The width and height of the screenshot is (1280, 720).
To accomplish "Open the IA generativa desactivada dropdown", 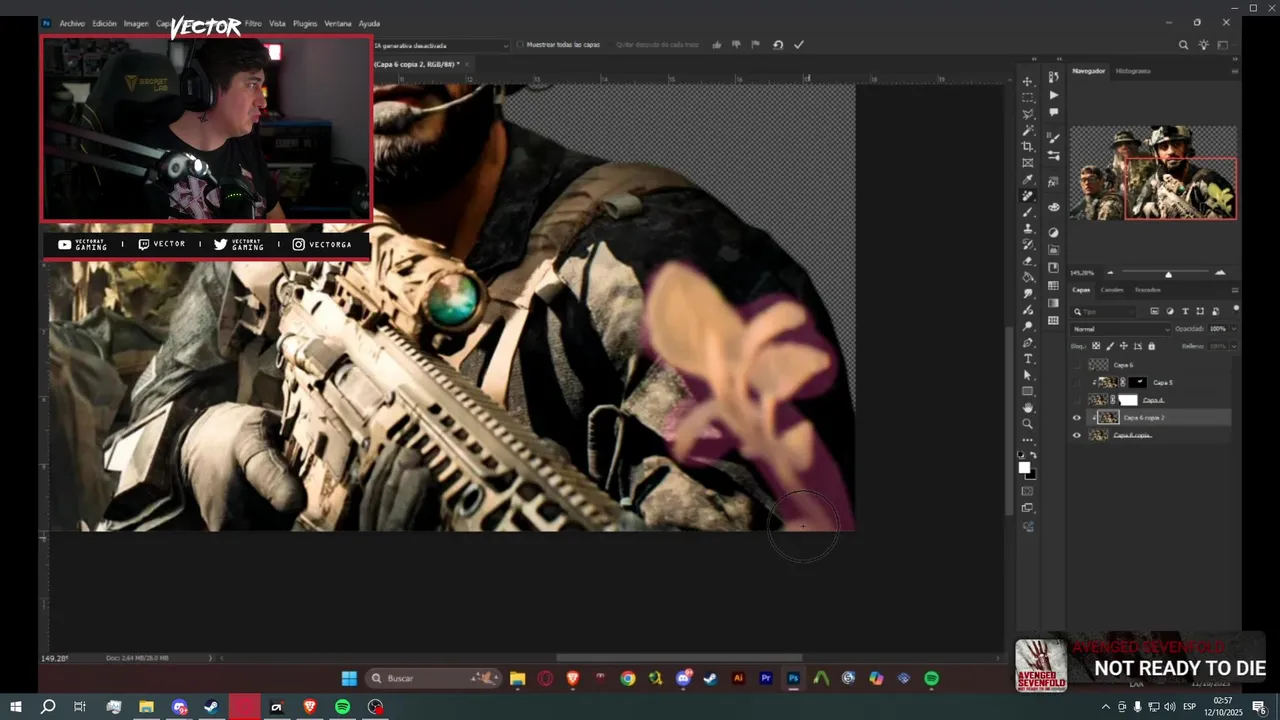I will pos(441,45).
